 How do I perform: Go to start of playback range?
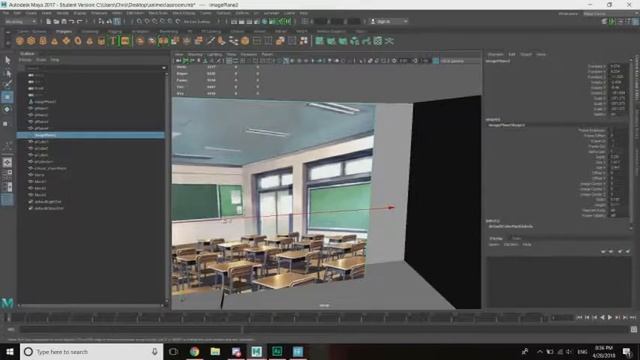580,318
